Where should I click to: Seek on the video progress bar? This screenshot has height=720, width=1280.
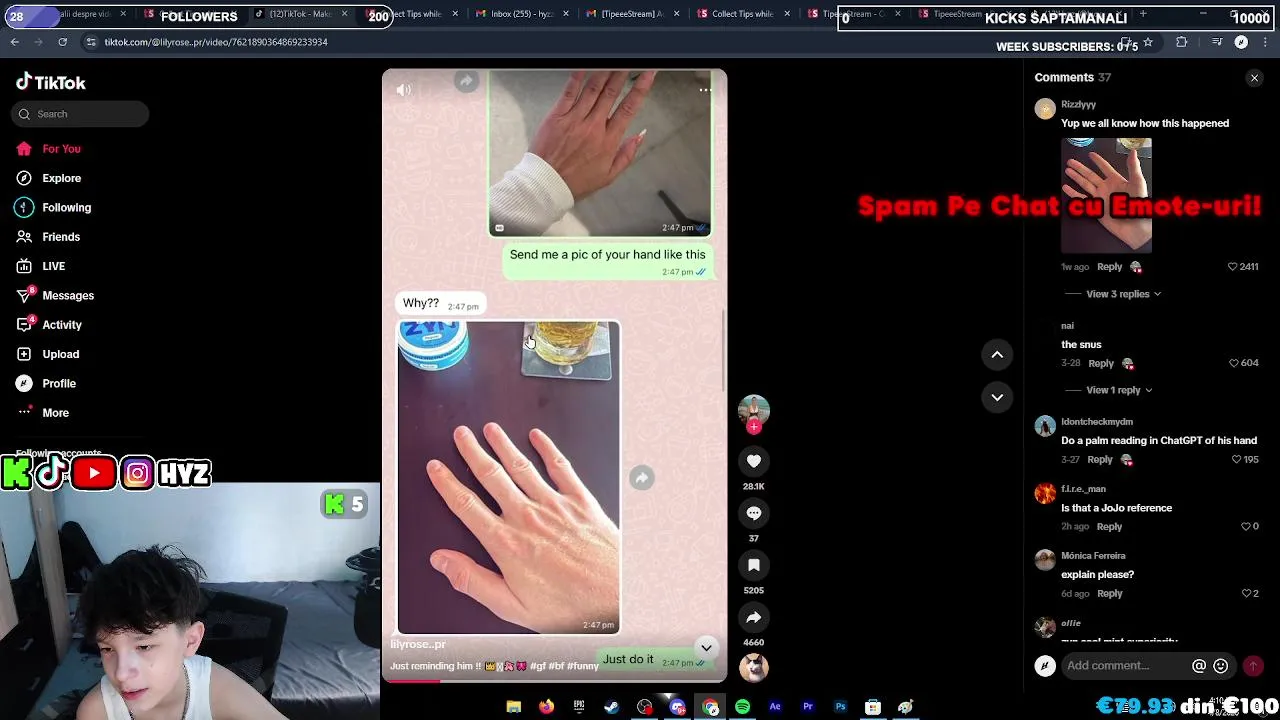coord(554,681)
